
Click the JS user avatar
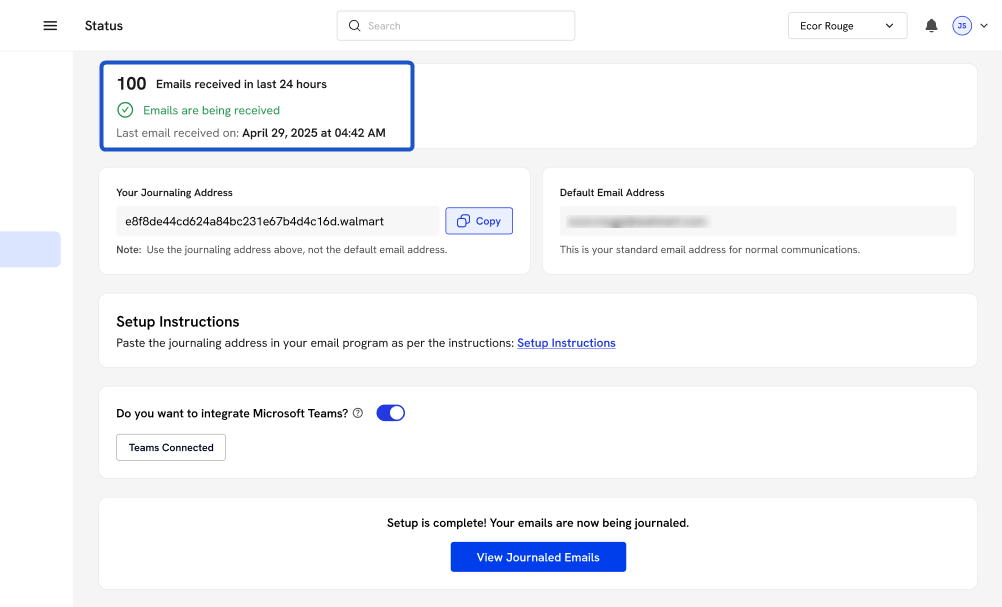961,26
